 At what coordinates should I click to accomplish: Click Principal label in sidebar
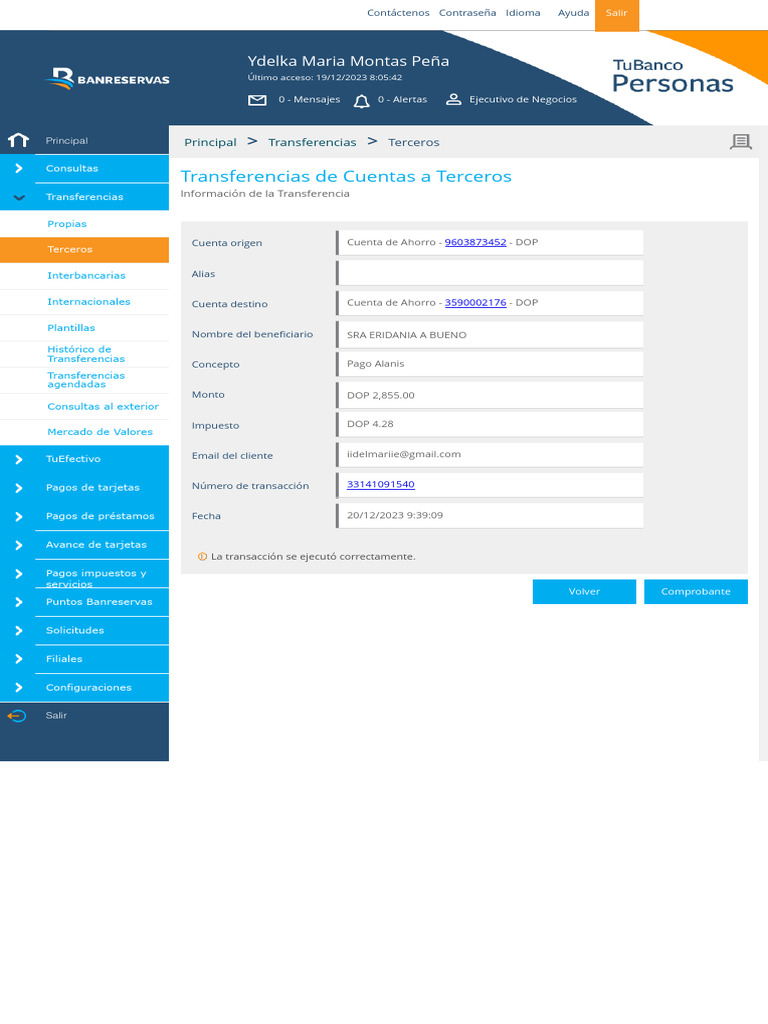pos(67,140)
